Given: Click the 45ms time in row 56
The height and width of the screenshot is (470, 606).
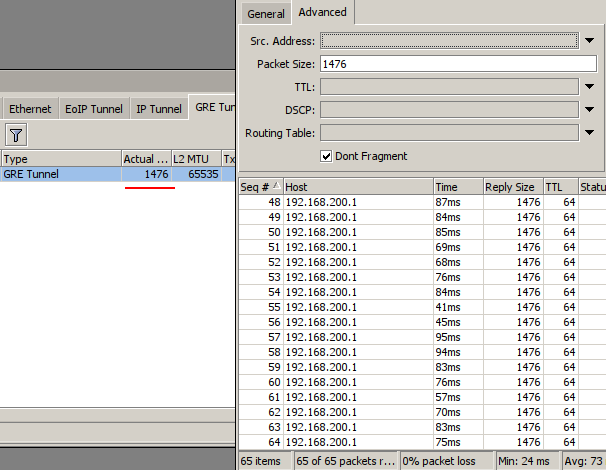Looking at the screenshot, I should click(448, 322).
